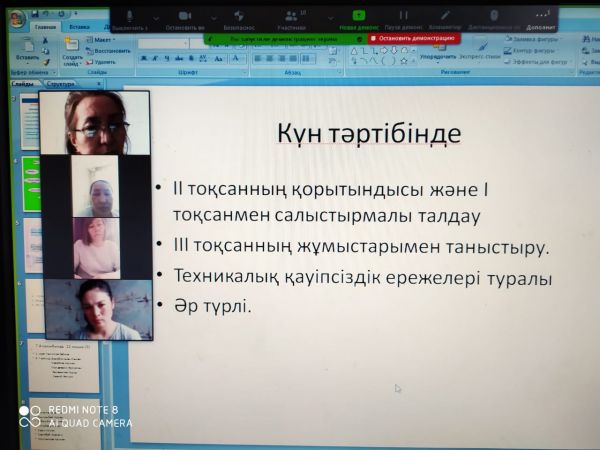
Task: Pause the screen share in Zoom
Action: [x=402, y=16]
